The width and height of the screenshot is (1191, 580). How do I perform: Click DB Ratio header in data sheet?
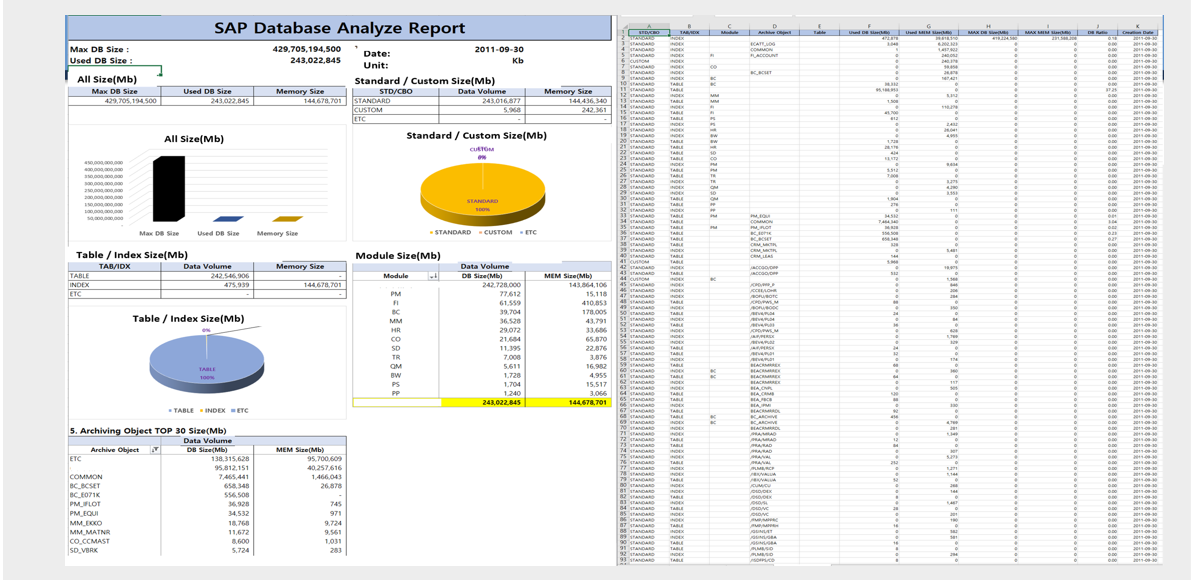click(x=1097, y=33)
